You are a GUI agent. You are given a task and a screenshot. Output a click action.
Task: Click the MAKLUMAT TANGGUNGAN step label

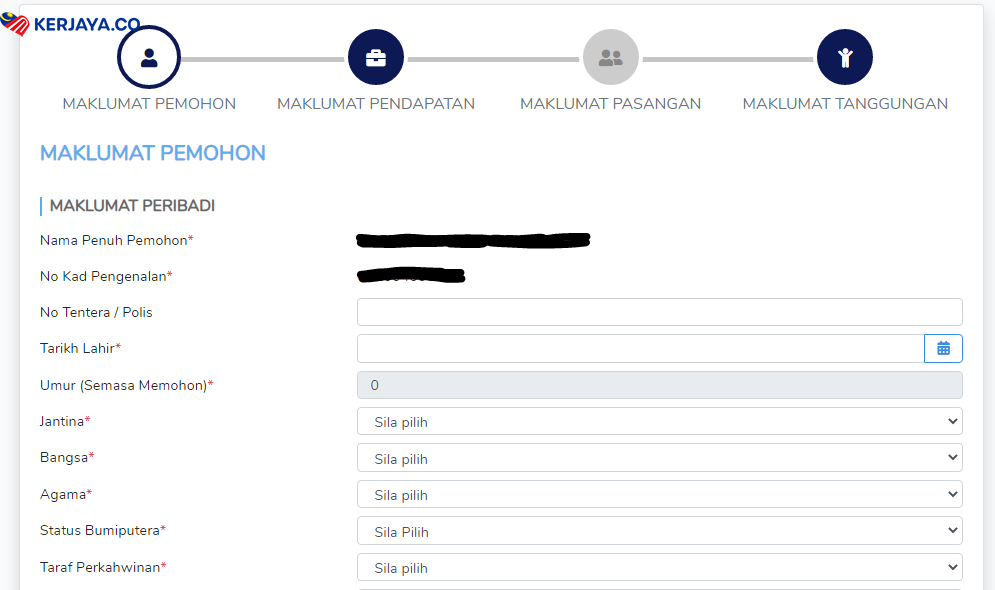click(845, 103)
